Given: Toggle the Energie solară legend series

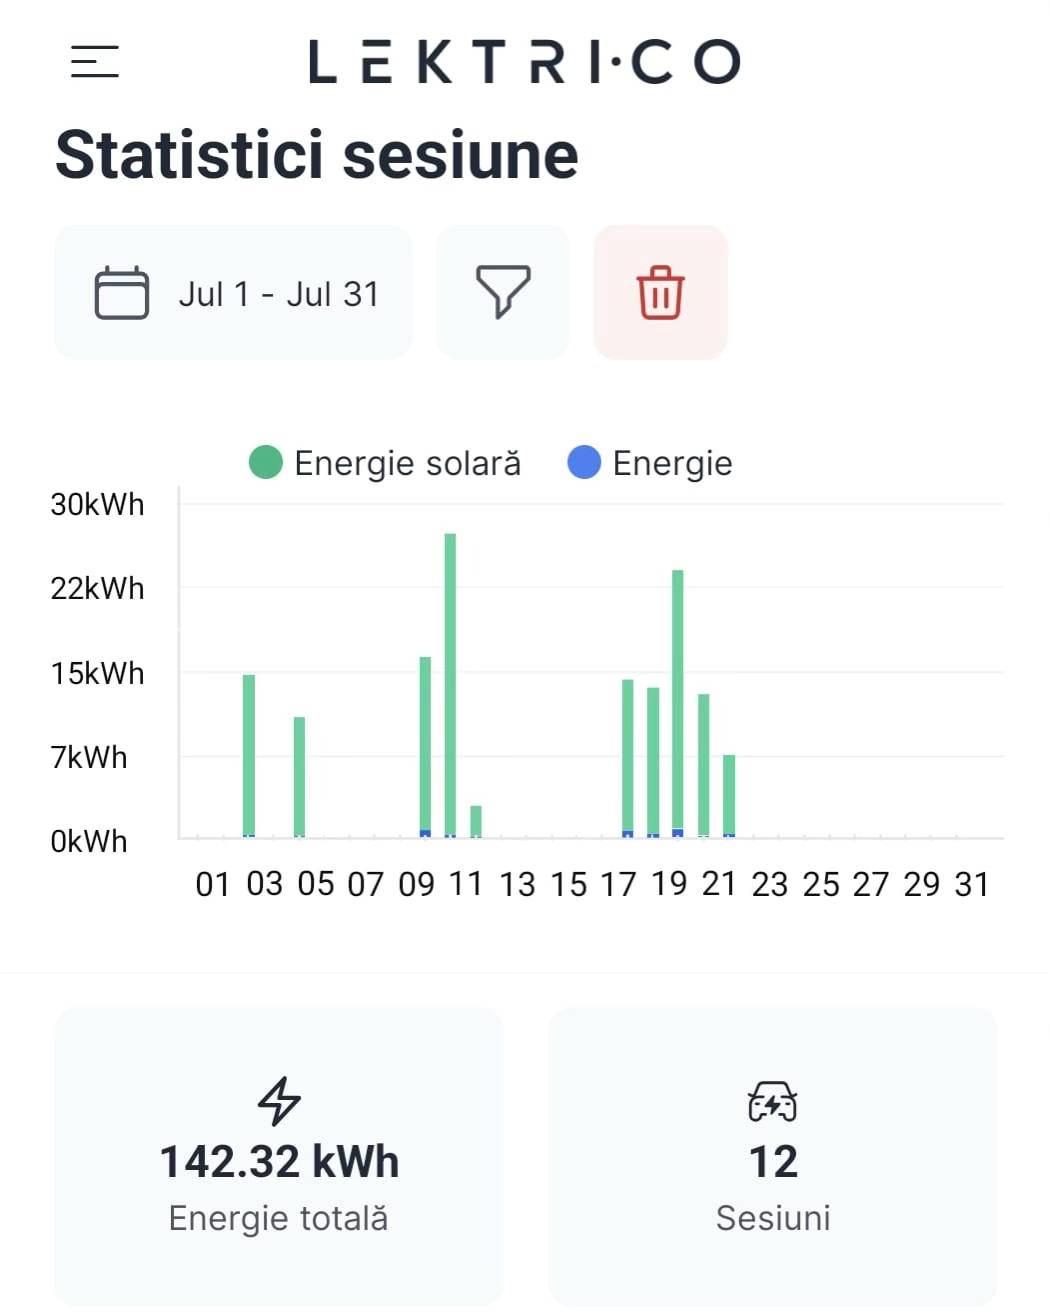Looking at the screenshot, I should (385, 463).
